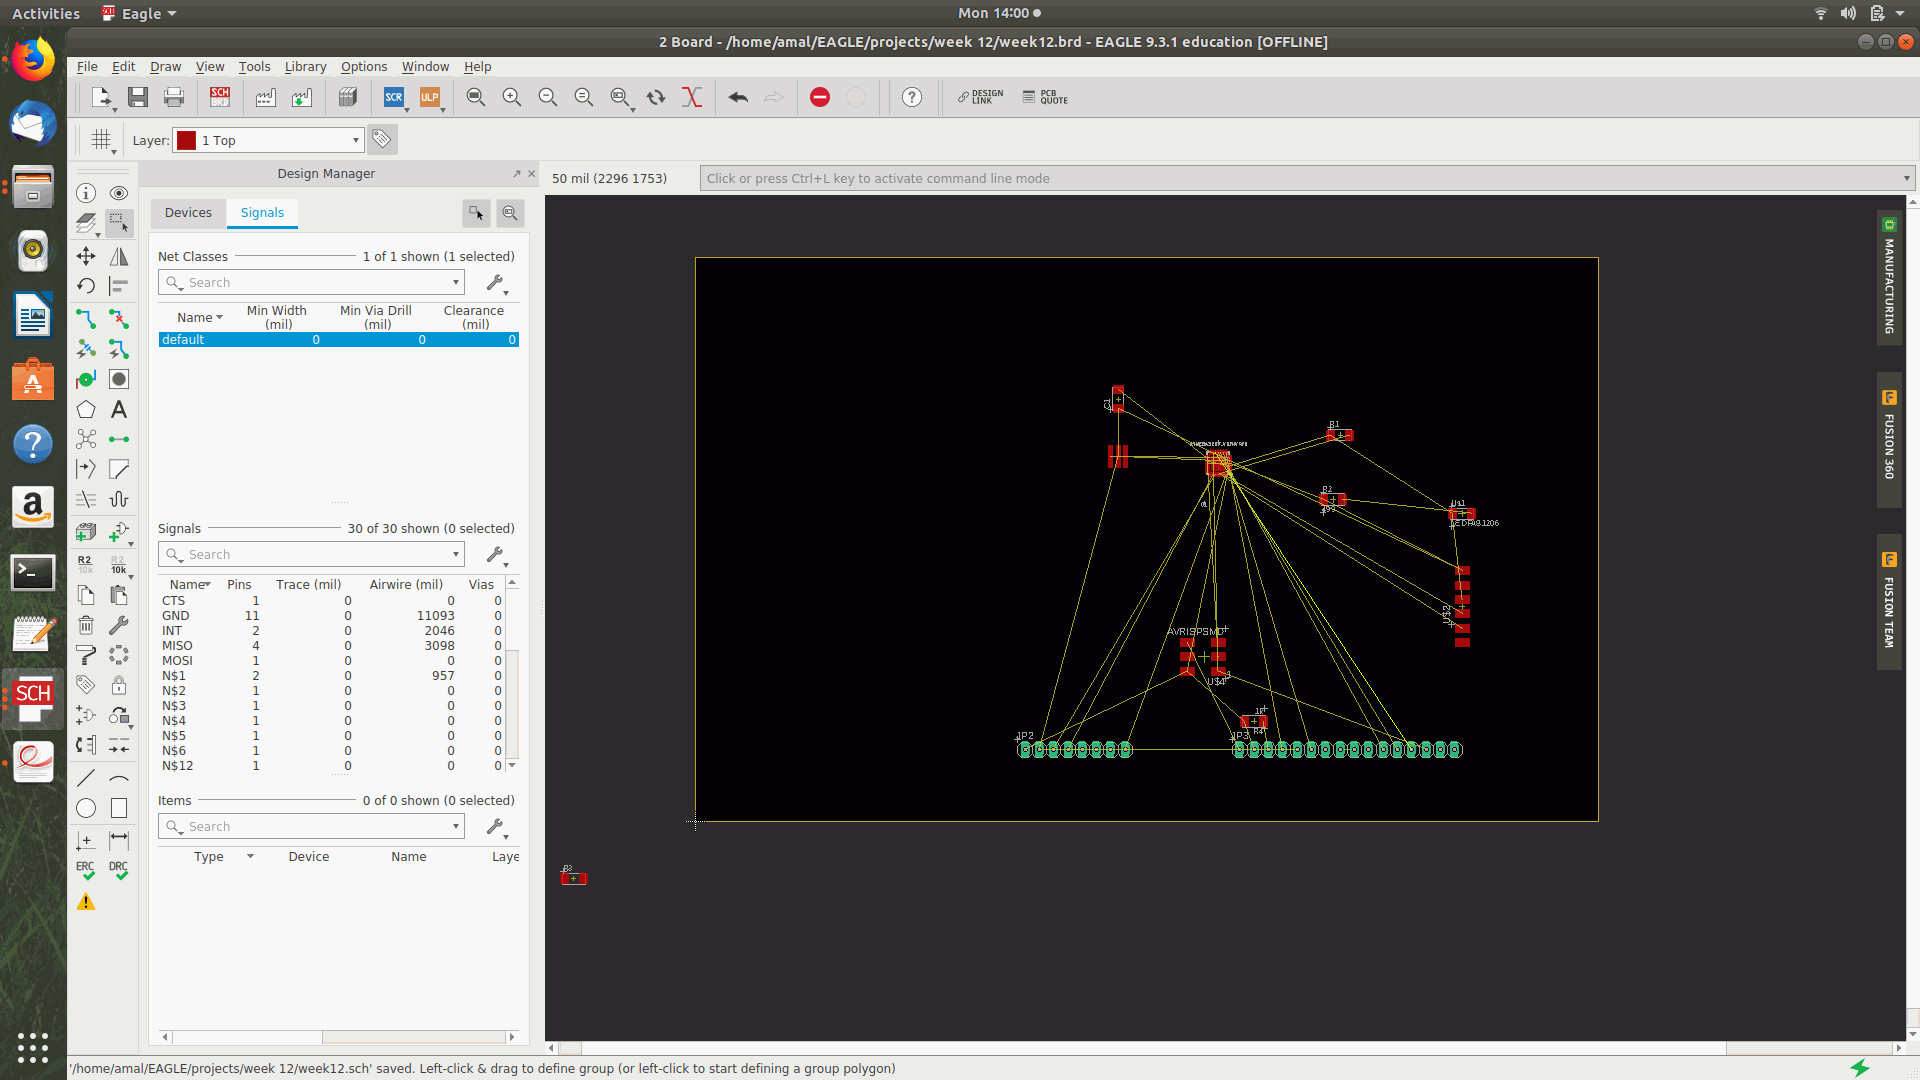Screen dimensions: 1920x1080
Task: Switch to the Devices tab
Action: click(x=188, y=213)
